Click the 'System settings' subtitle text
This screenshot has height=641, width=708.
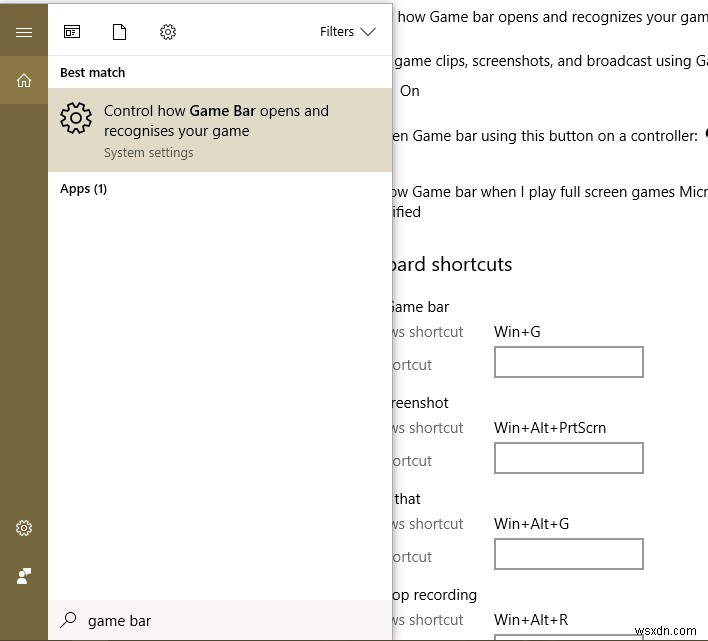pos(149,153)
